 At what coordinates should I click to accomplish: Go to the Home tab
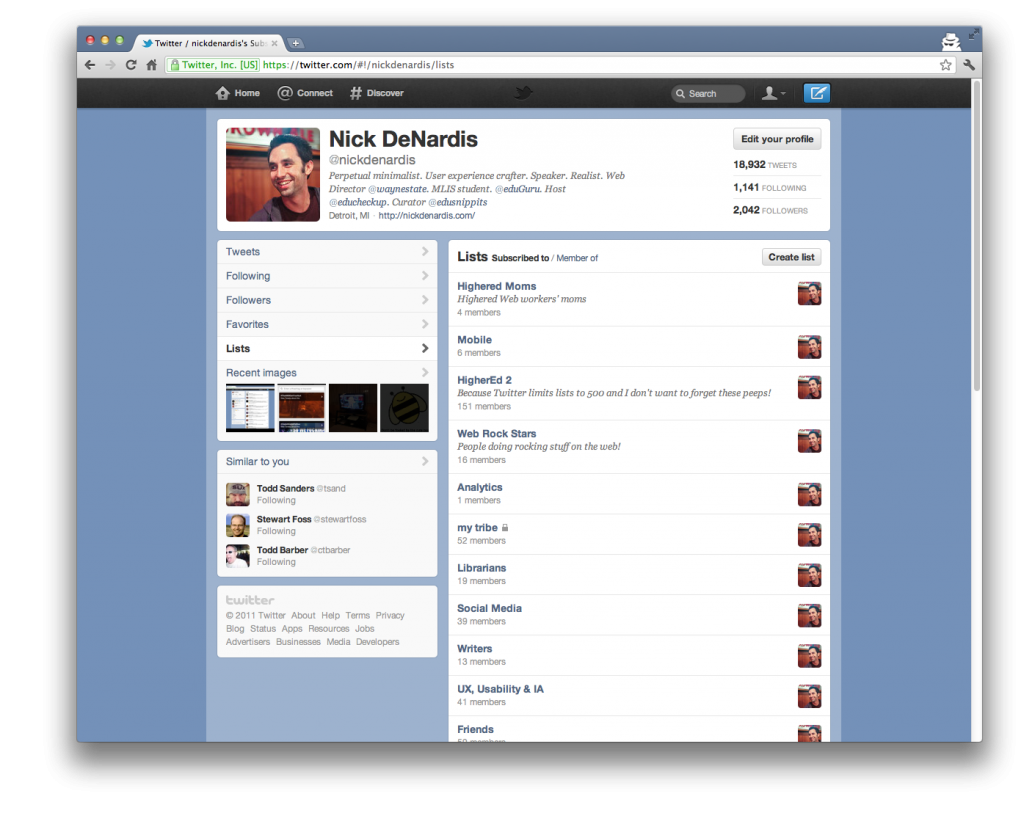click(x=238, y=93)
